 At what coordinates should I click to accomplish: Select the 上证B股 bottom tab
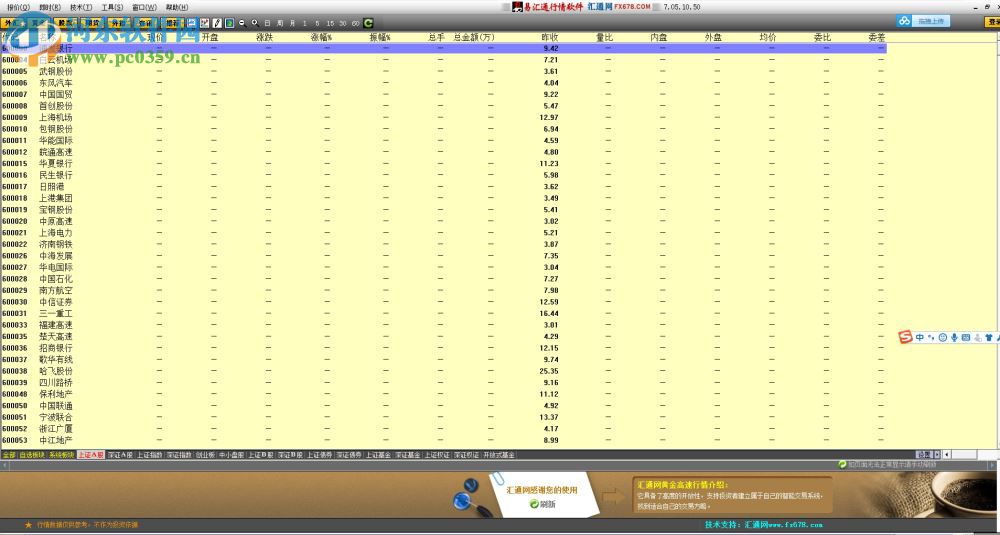[261, 455]
